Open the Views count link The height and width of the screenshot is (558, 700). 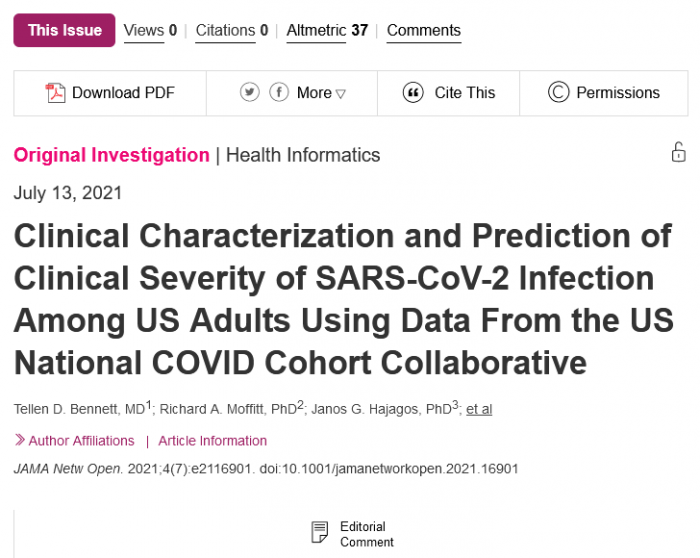click(x=150, y=30)
